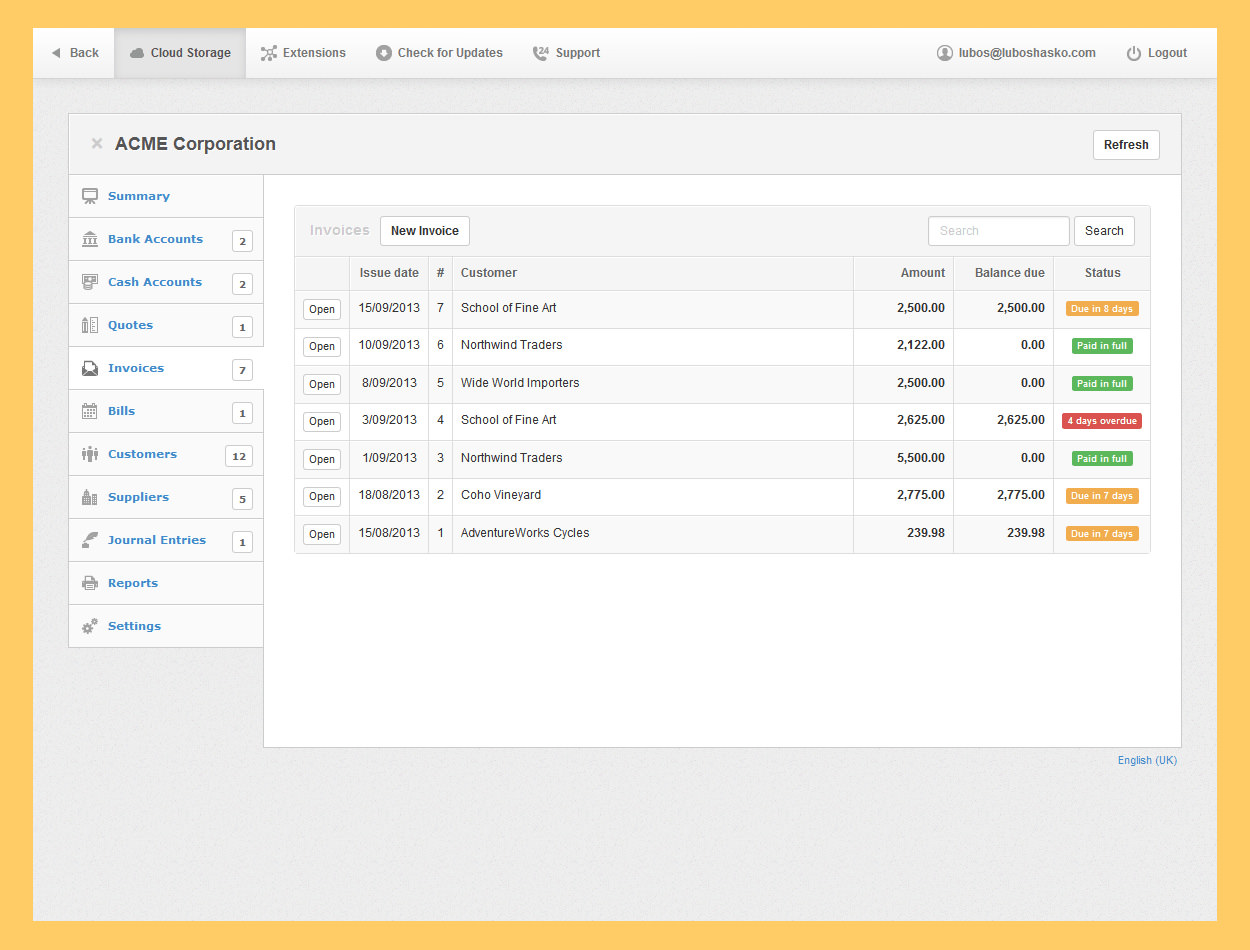Open the Coho Vineyard invoice

tap(322, 496)
